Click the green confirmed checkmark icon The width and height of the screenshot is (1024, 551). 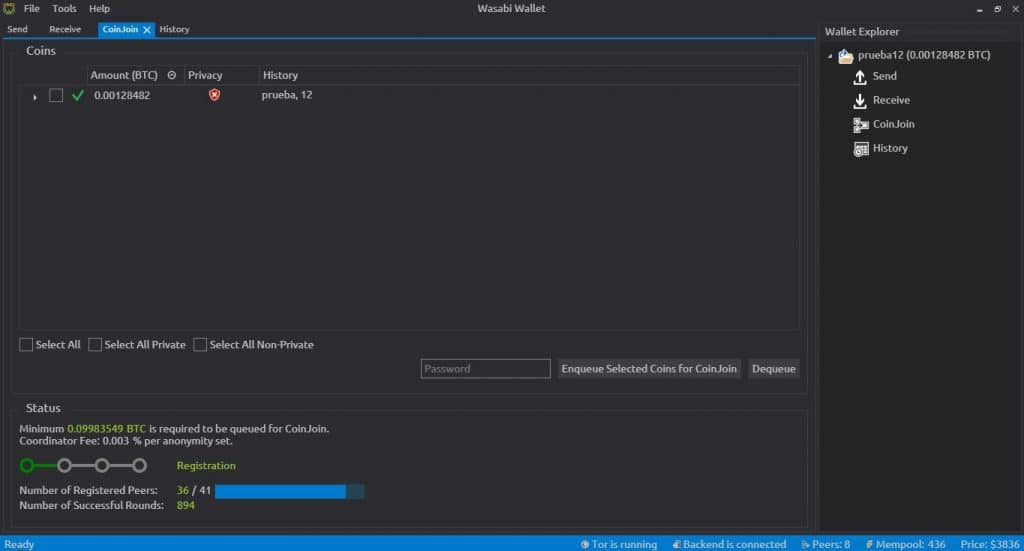point(78,96)
